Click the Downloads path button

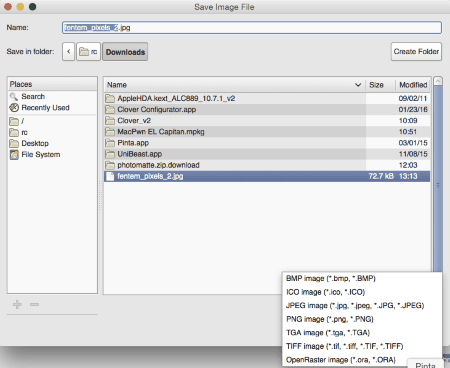[125, 52]
